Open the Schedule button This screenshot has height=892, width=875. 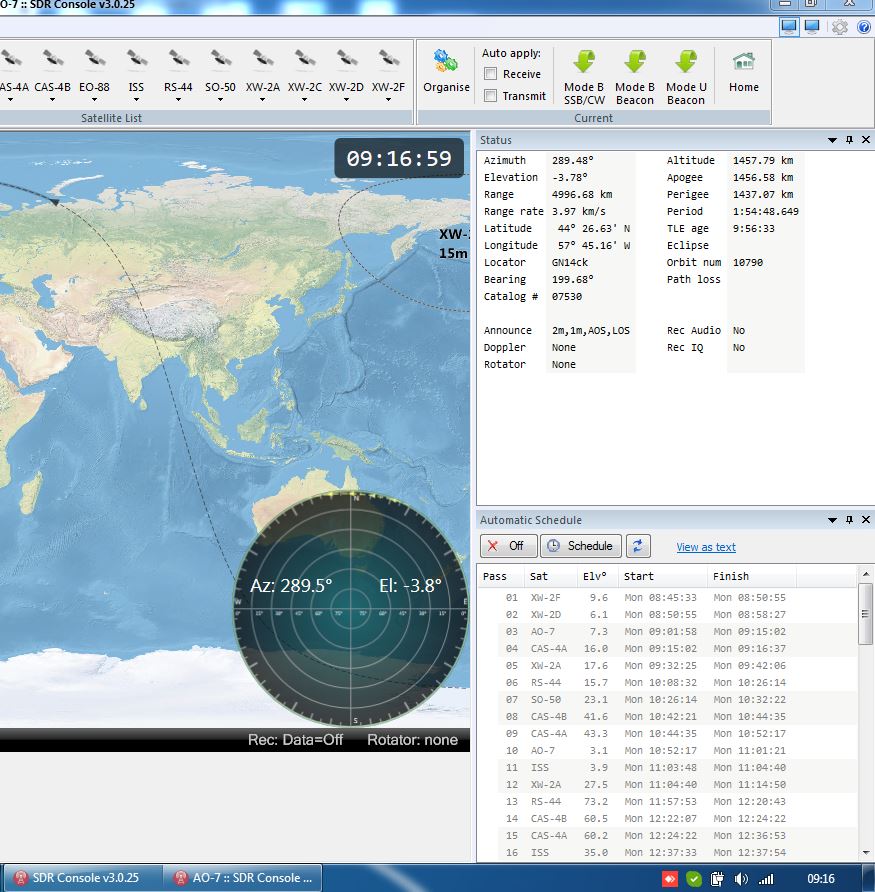pos(580,546)
